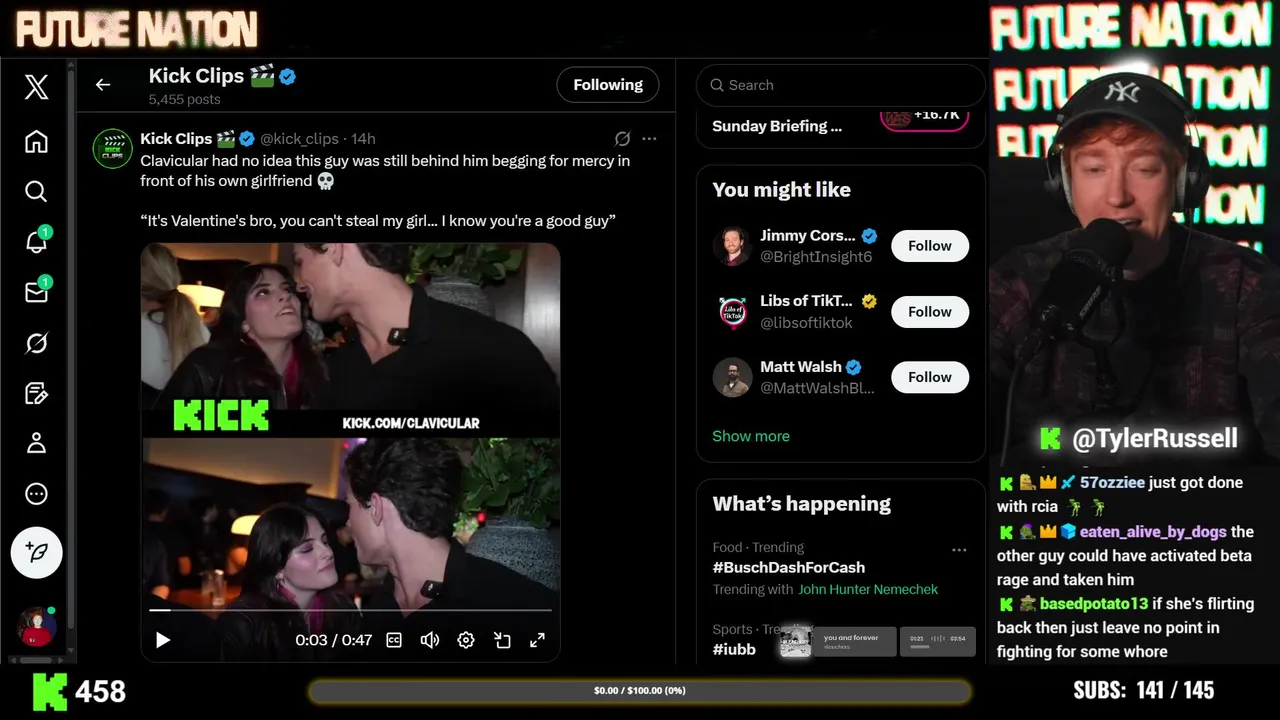Open Jimmy Corsetti's profile avatar
This screenshot has width=1280, height=720.
click(x=732, y=246)
